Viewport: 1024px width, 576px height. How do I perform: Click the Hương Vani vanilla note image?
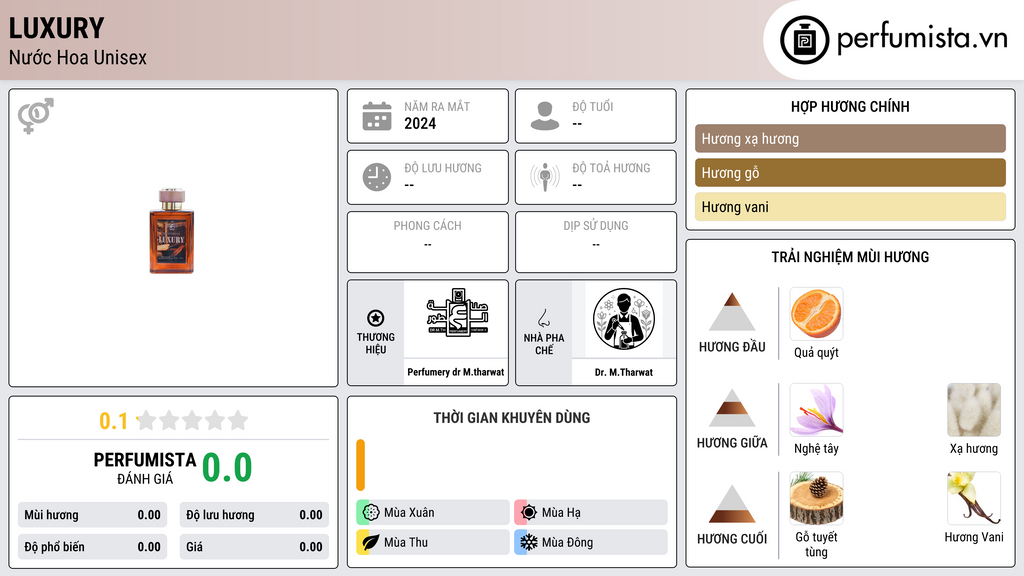pos(974,498)
